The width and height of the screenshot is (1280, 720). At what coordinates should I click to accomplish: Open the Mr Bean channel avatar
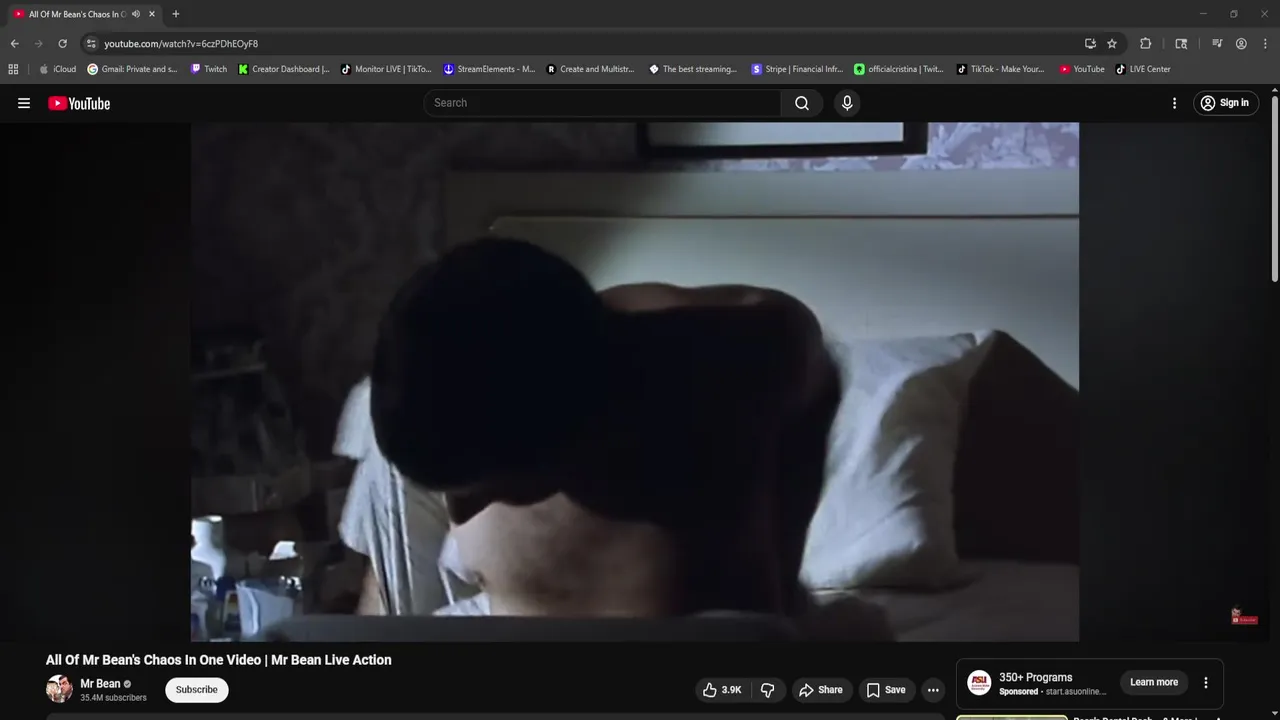tap(59, 689)
